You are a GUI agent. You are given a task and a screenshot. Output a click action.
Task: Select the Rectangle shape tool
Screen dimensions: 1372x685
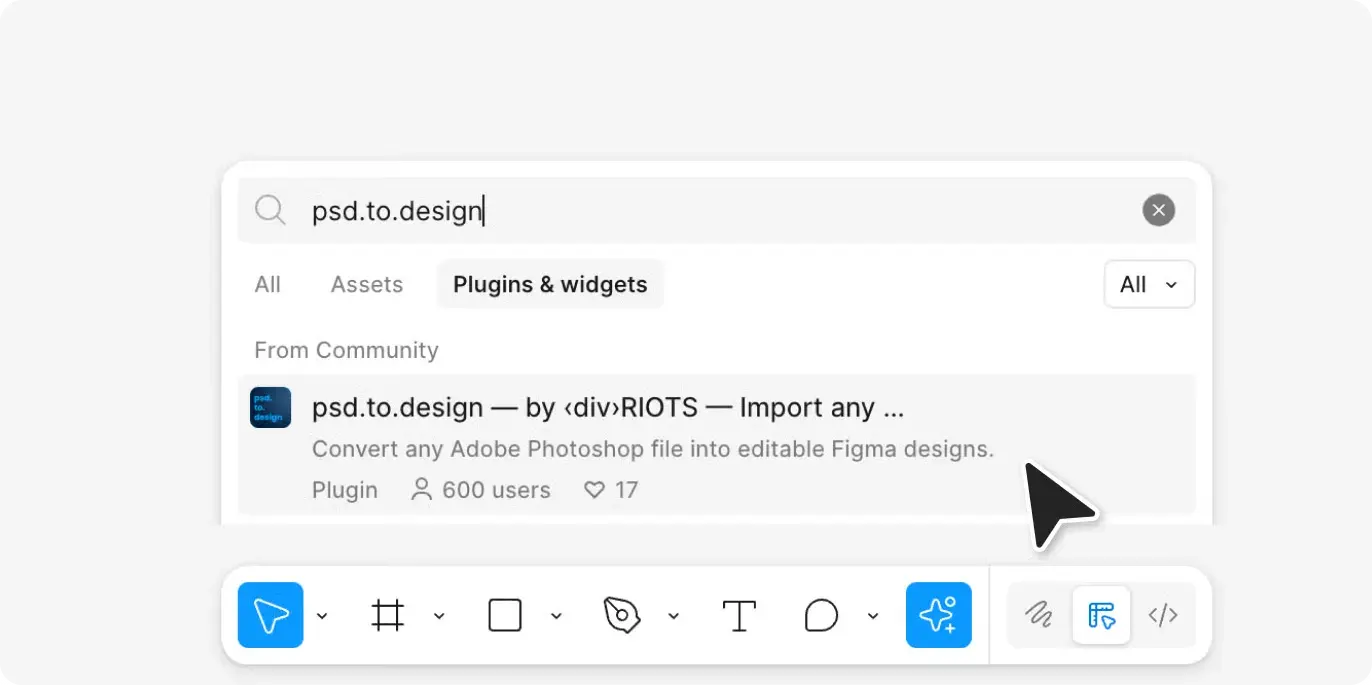click(505, 615)
